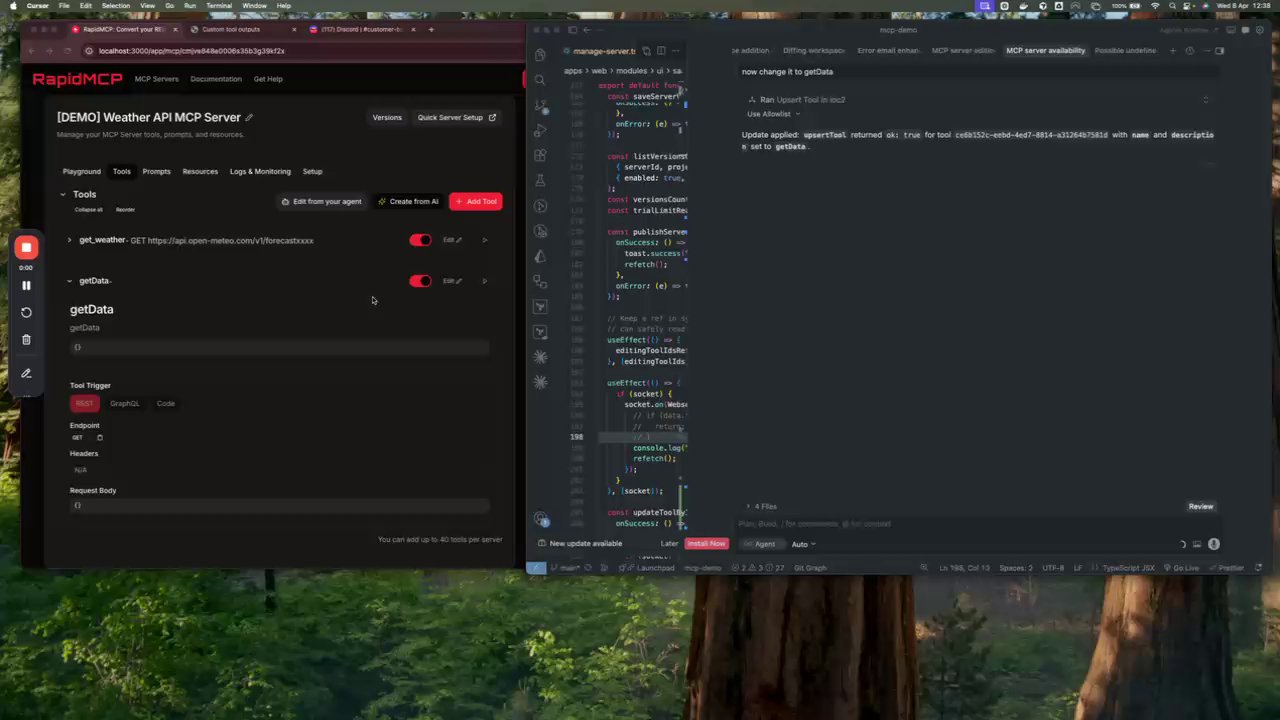
Task: Open the Selection menu in the menu bar
Action: coord(116,6)
